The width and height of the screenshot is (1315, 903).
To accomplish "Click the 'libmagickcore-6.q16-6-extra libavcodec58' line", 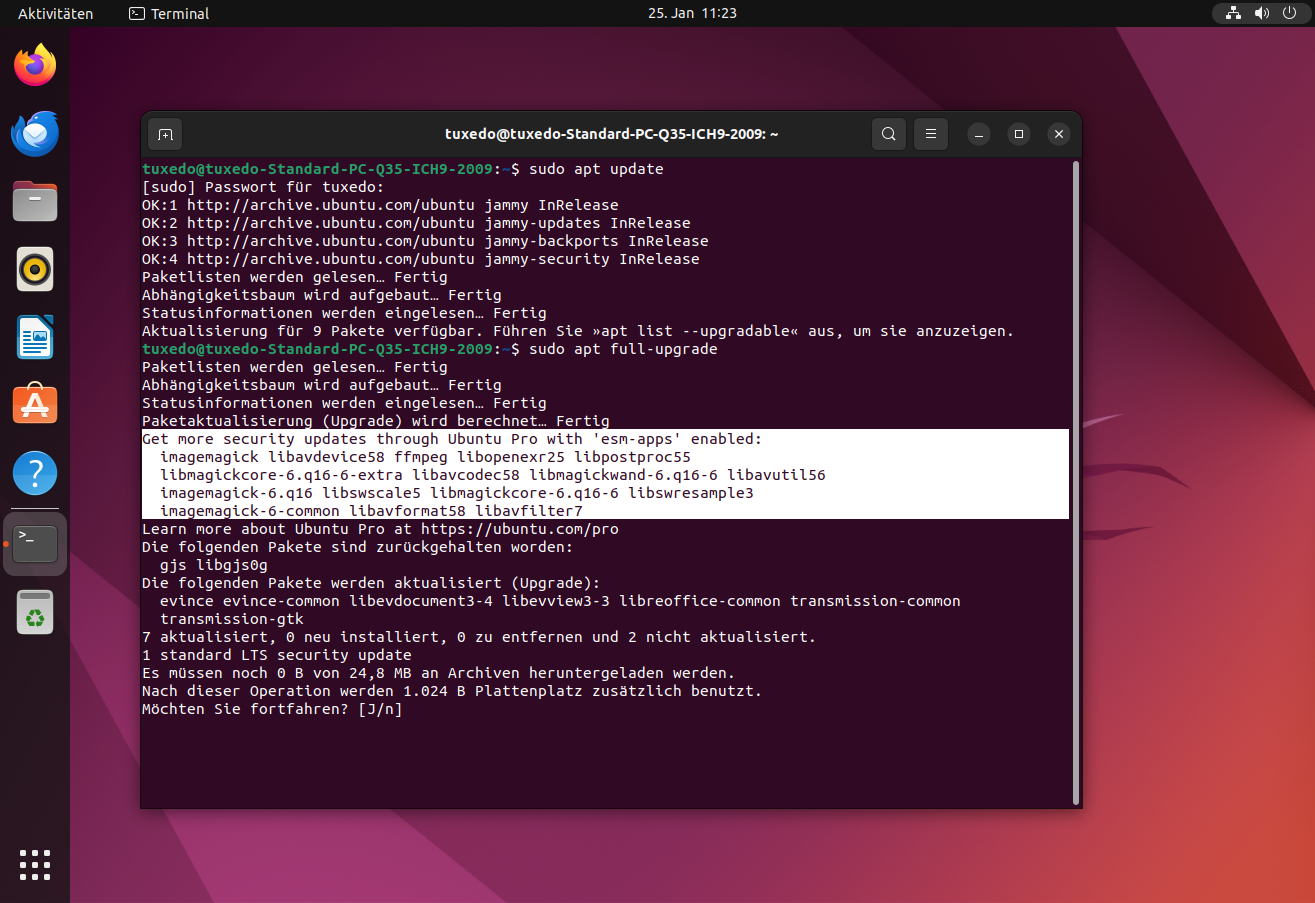I will click(493, 475).
